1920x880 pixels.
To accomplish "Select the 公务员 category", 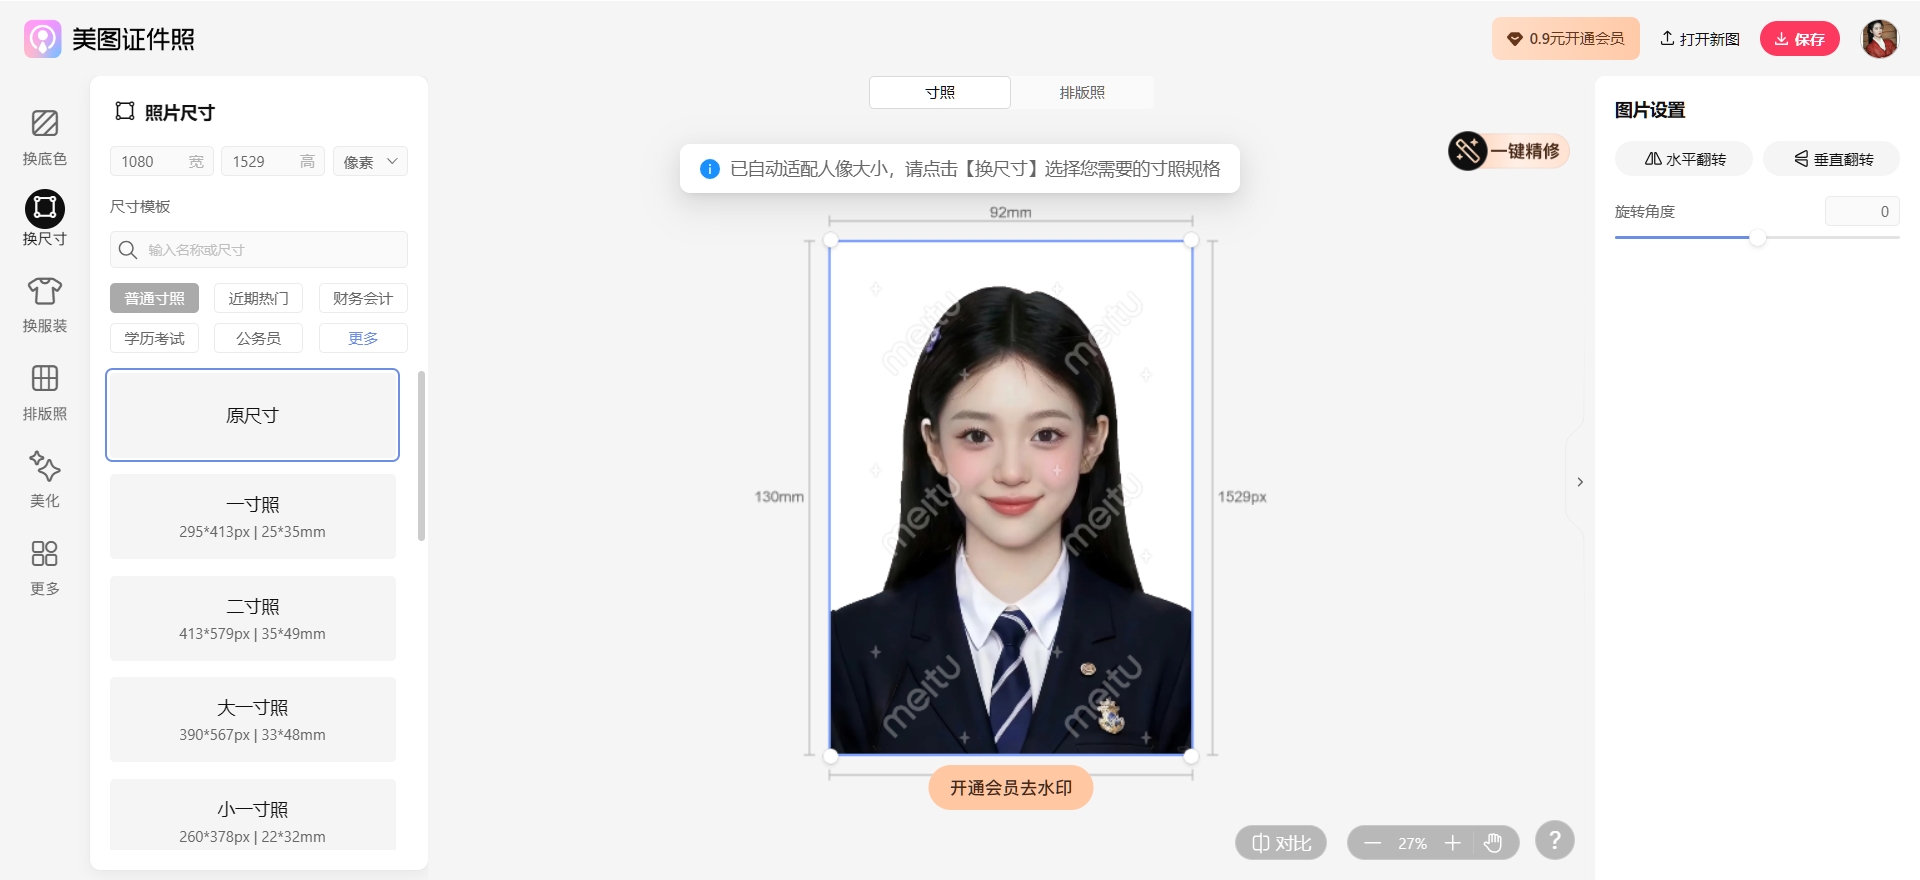I will tap(258, 338).
